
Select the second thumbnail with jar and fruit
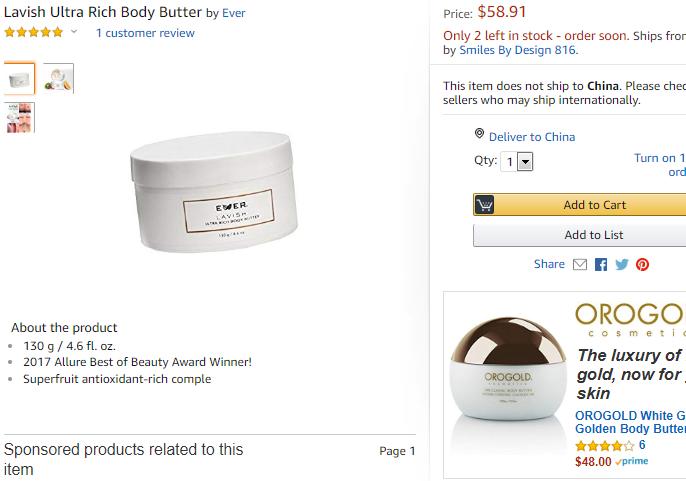click(x=58, y=78)
